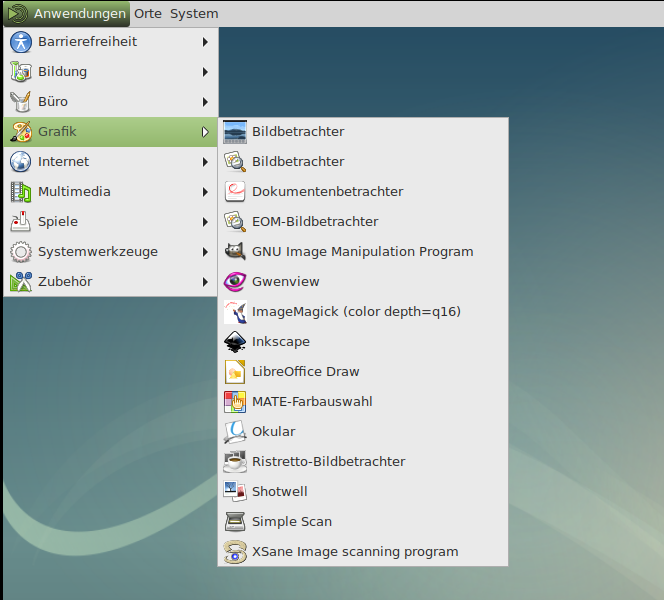Click the LibreOffice Draw icon

click(x=235, y=372)
